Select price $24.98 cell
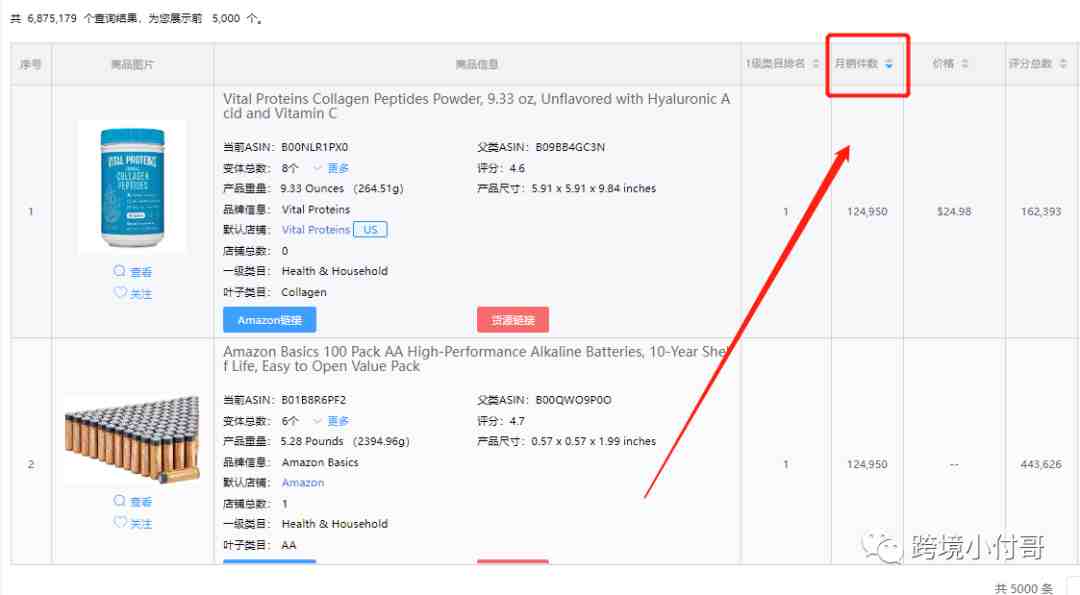Viewport: 1080px width, 595px height. pyautogui.click(x=954, y=211)
